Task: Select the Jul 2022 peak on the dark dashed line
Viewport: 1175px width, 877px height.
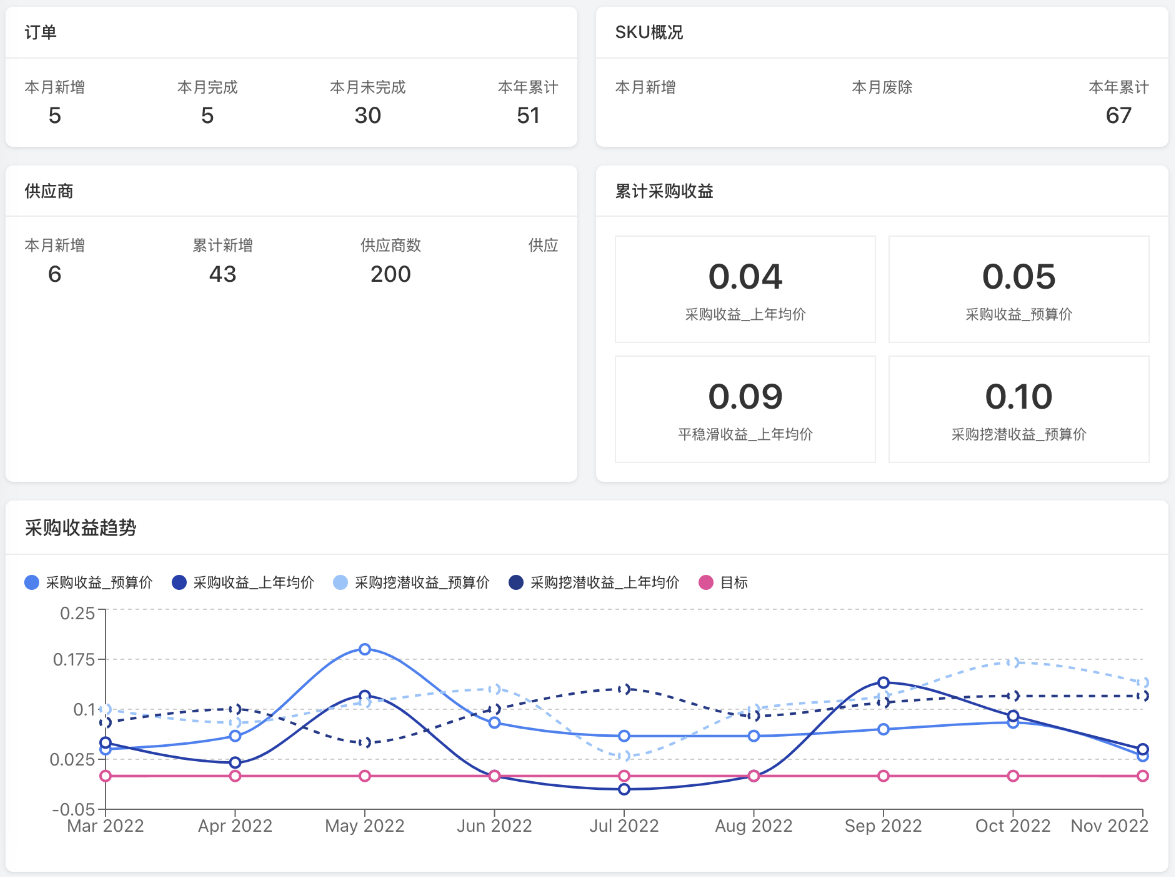Action: click(624, 689)
